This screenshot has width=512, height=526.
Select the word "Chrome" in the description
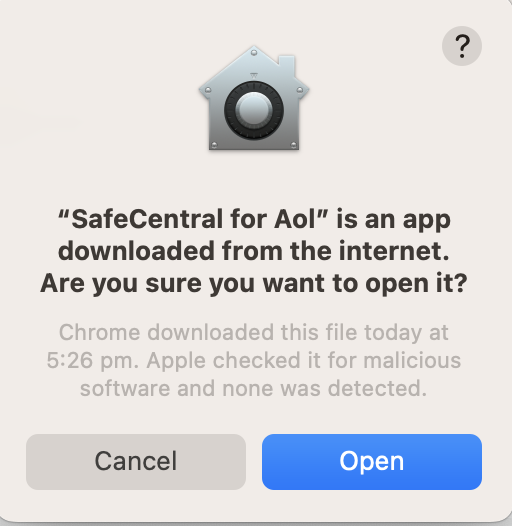(x=100, y=332)
